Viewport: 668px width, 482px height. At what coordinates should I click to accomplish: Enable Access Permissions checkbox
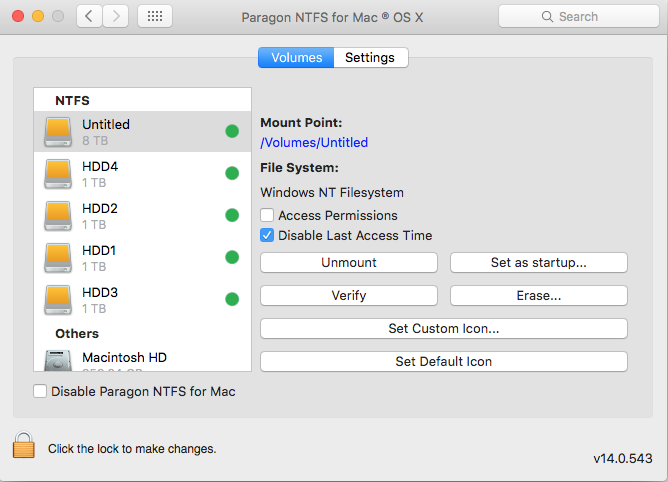(x=267, y=215)
